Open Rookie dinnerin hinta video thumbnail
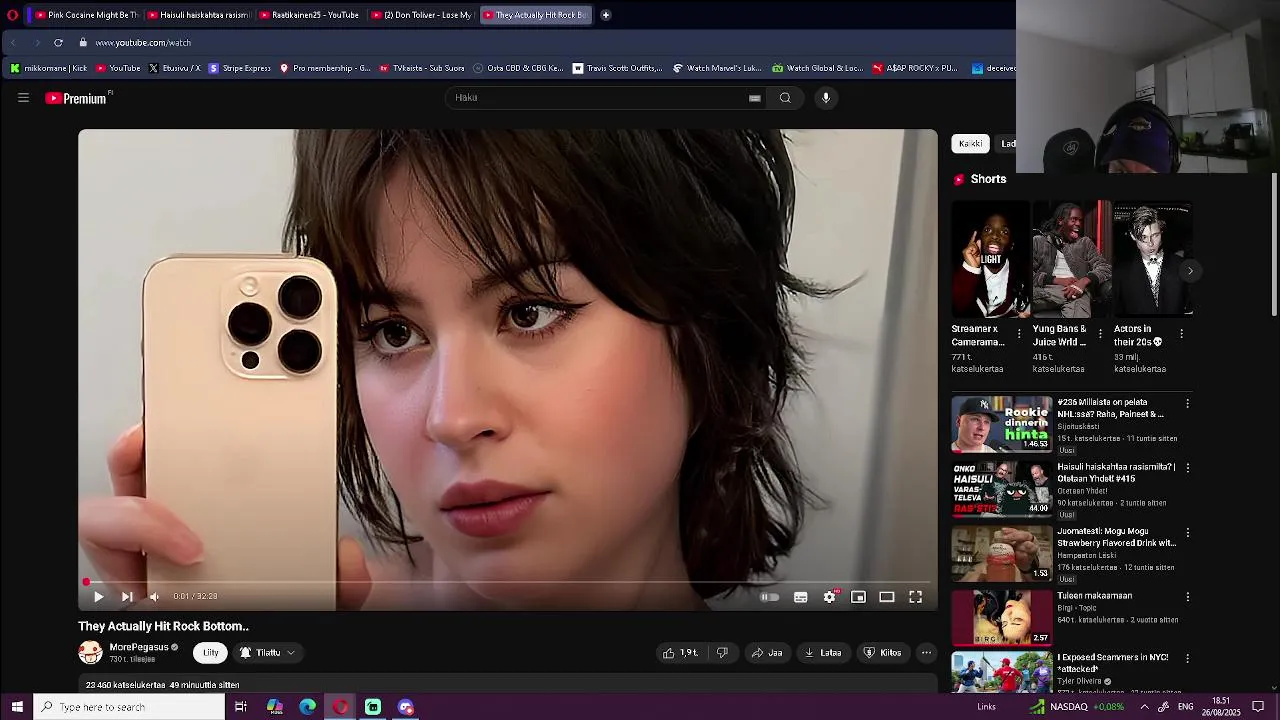The height and width of the screenshot is (720, 1280). 1001,424
